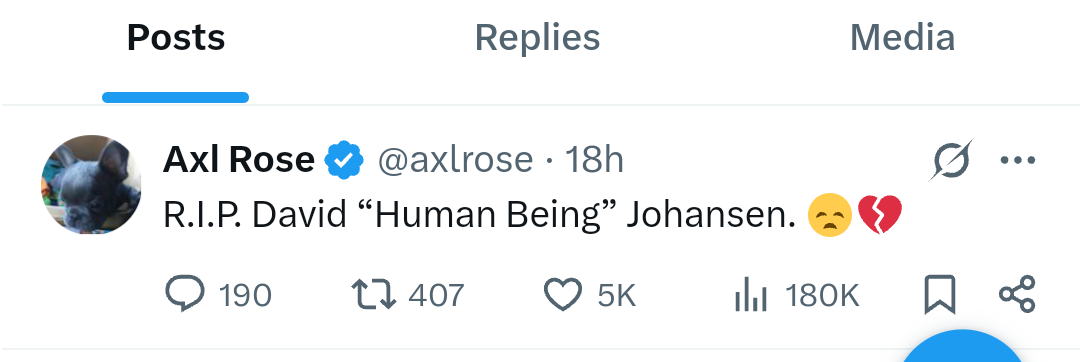Open the 18h timestamp link

click(594, 160)
